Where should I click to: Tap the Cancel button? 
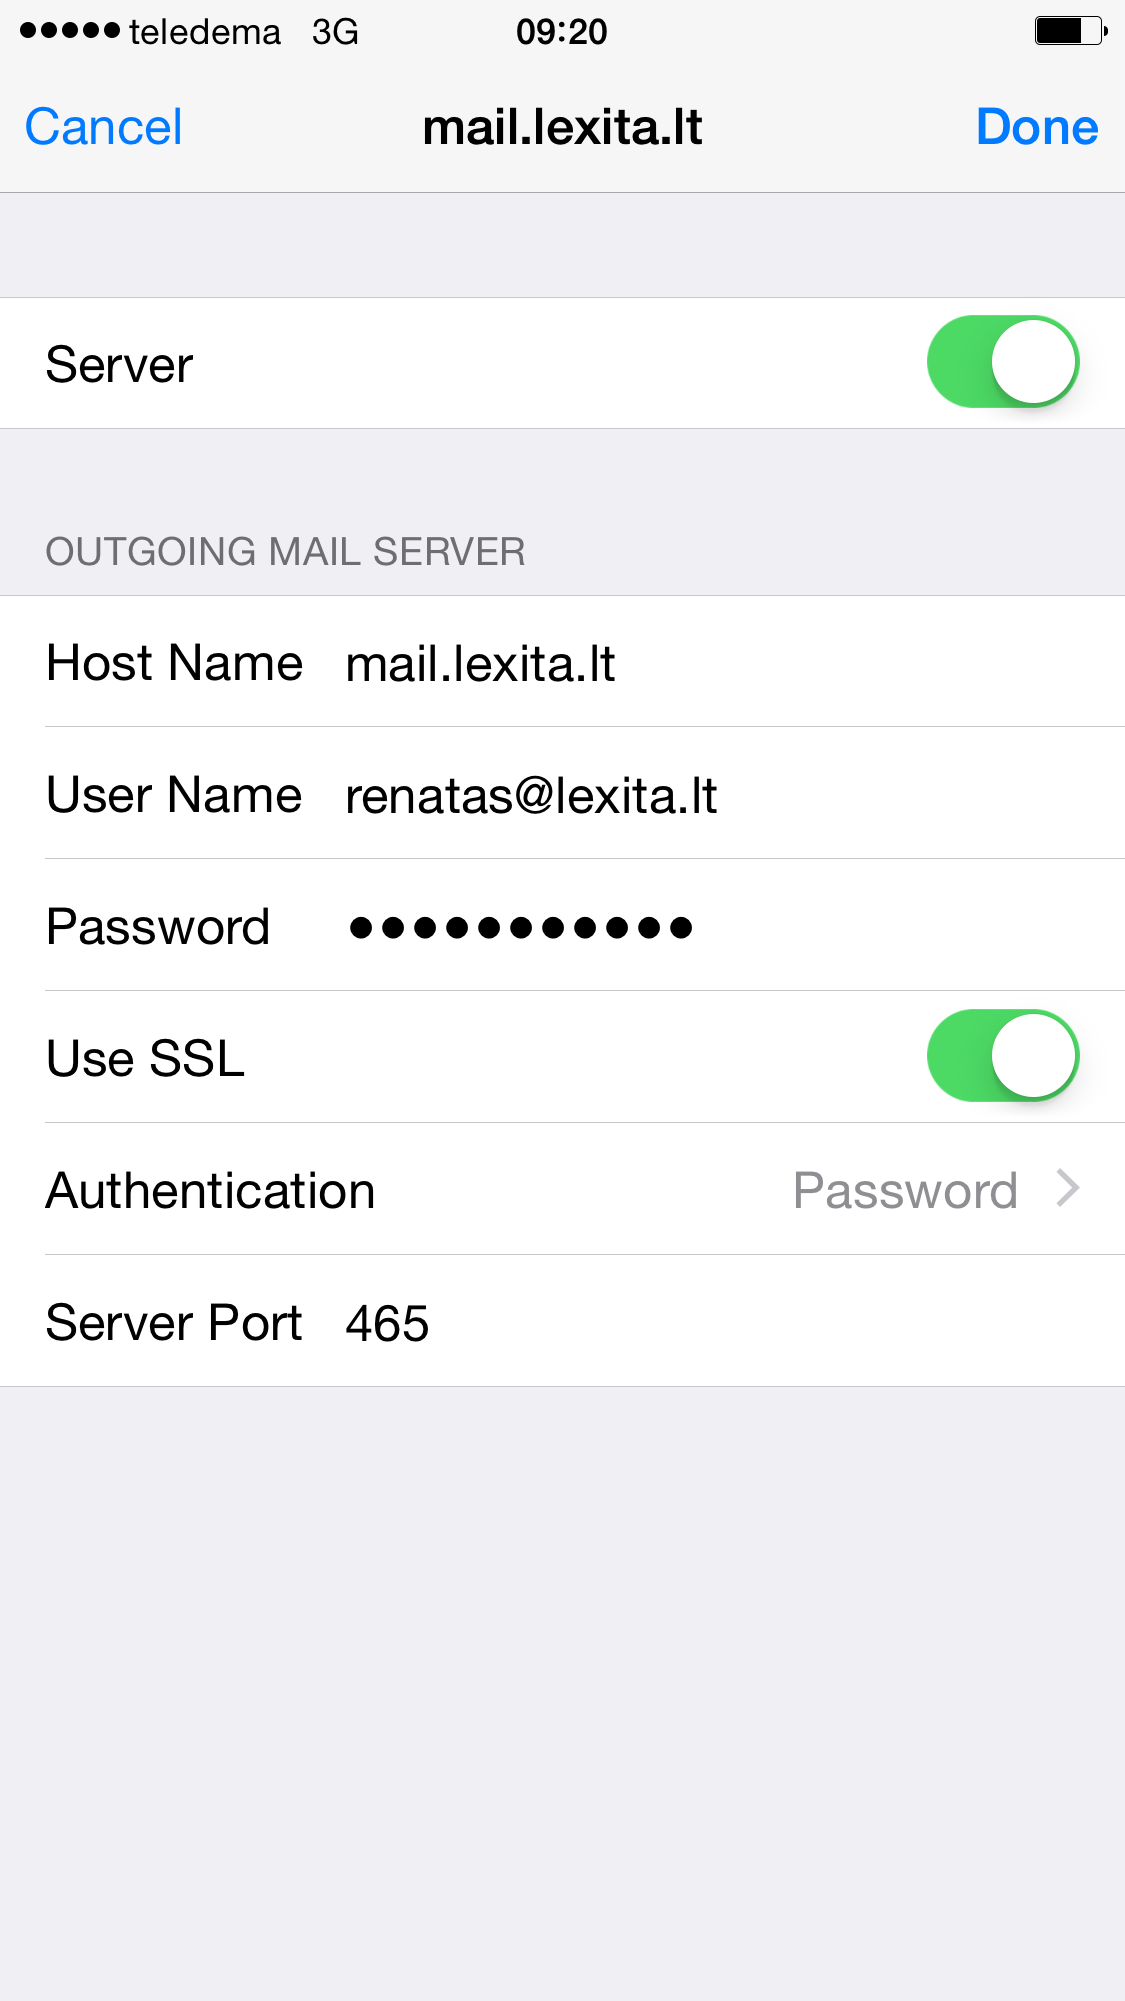[x=103, y=127]
